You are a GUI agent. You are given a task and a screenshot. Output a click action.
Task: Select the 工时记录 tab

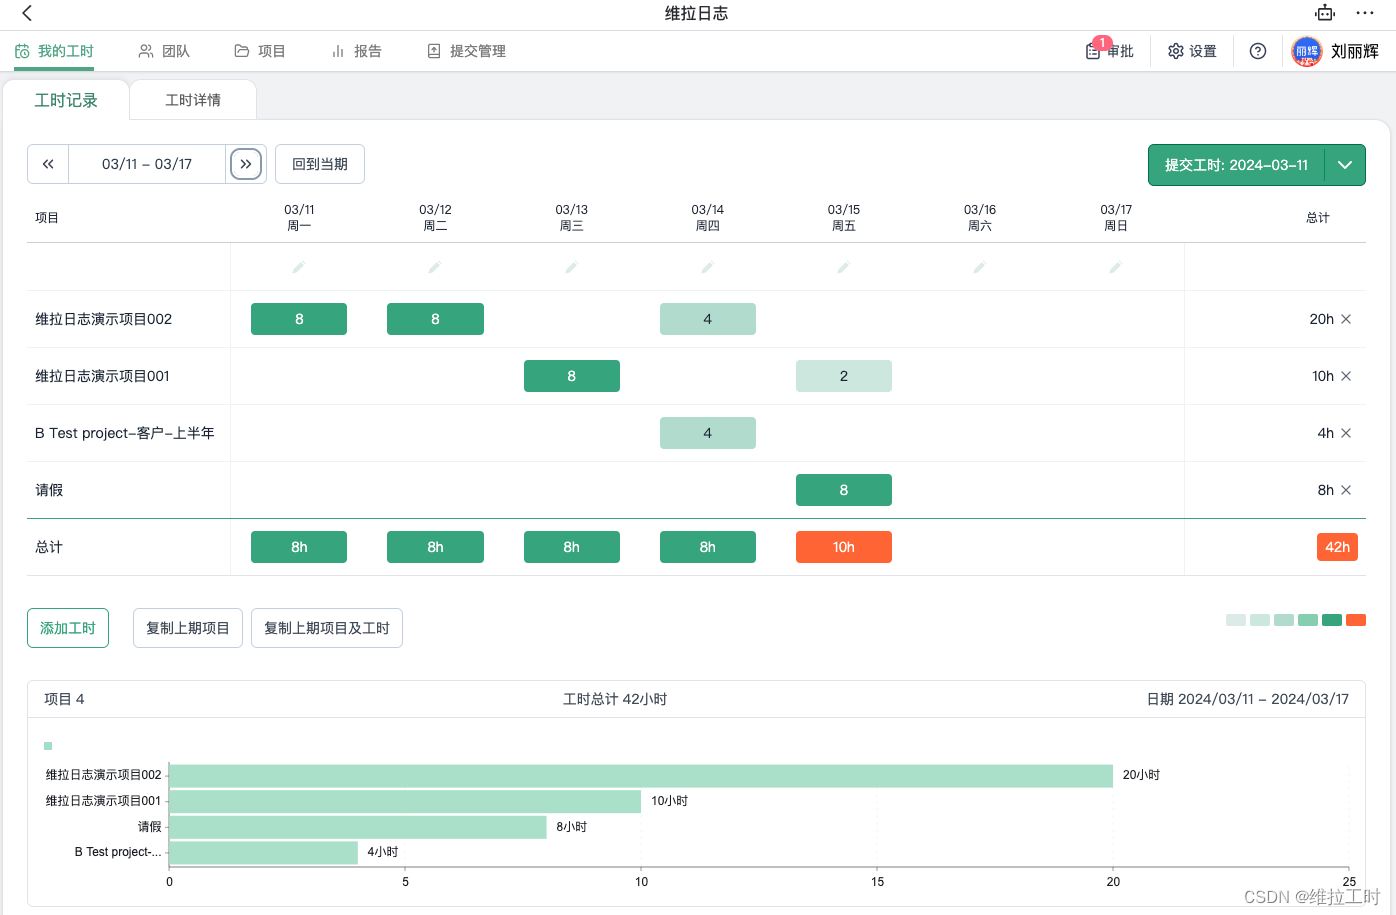click(x=66, y=100)
